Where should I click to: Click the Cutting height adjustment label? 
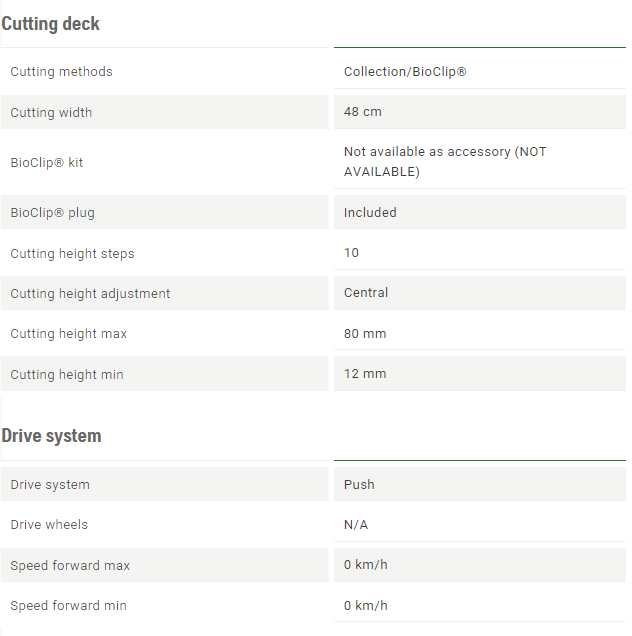(90, 294)
